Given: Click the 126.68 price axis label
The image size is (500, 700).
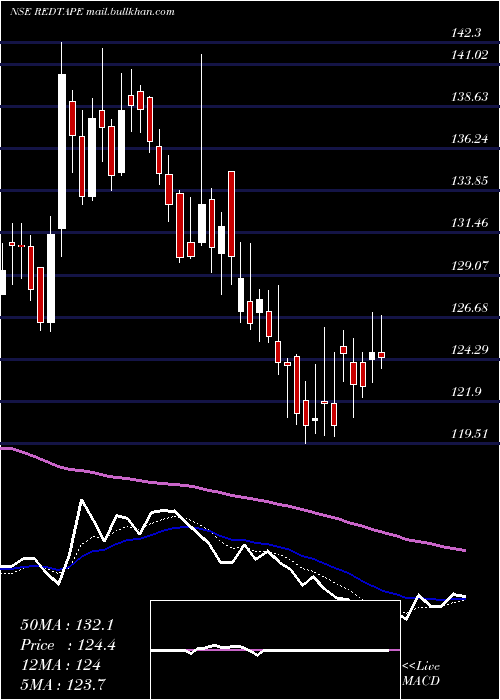Looking at the screenshot, I should pos(471,308).
